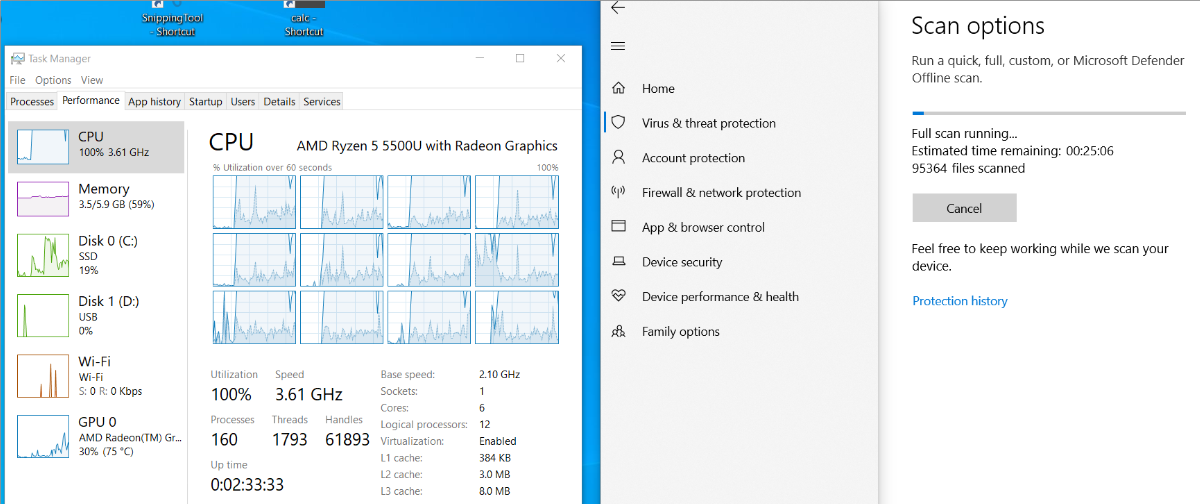1200x504 pixels.
Task: Click the Home icon in Windows Security
Action: tap(618, 88)
